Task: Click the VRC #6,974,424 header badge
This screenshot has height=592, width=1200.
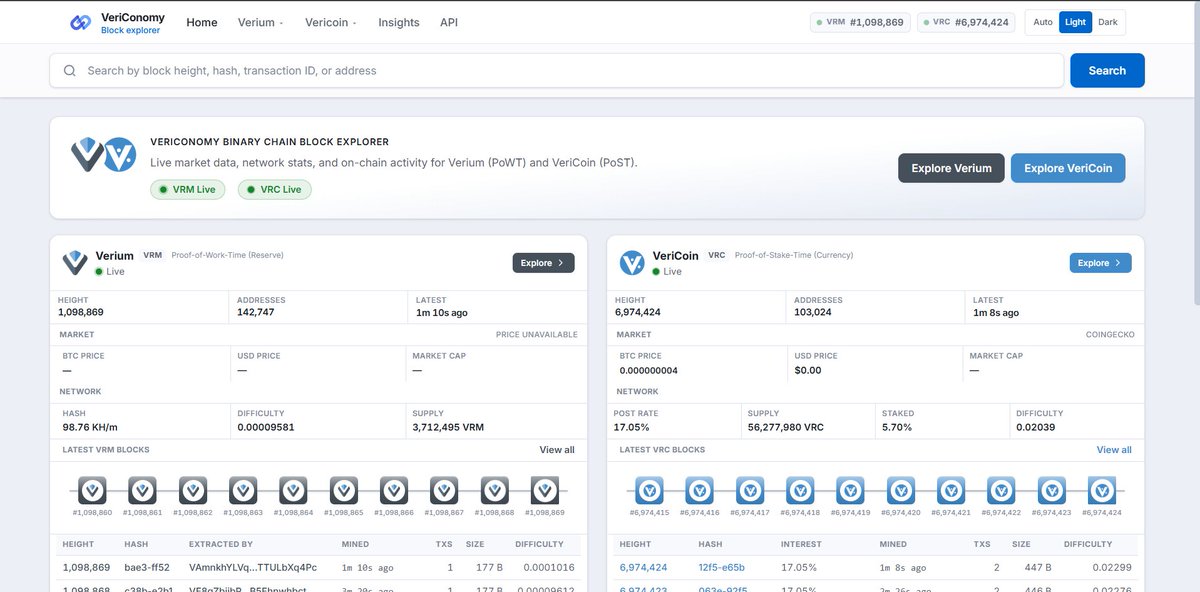Action: 966,22
